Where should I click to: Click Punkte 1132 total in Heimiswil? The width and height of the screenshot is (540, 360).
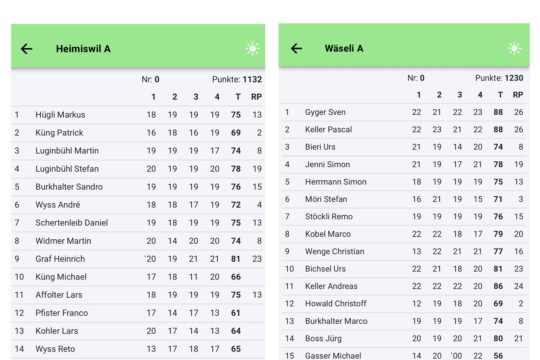[237, 80]
